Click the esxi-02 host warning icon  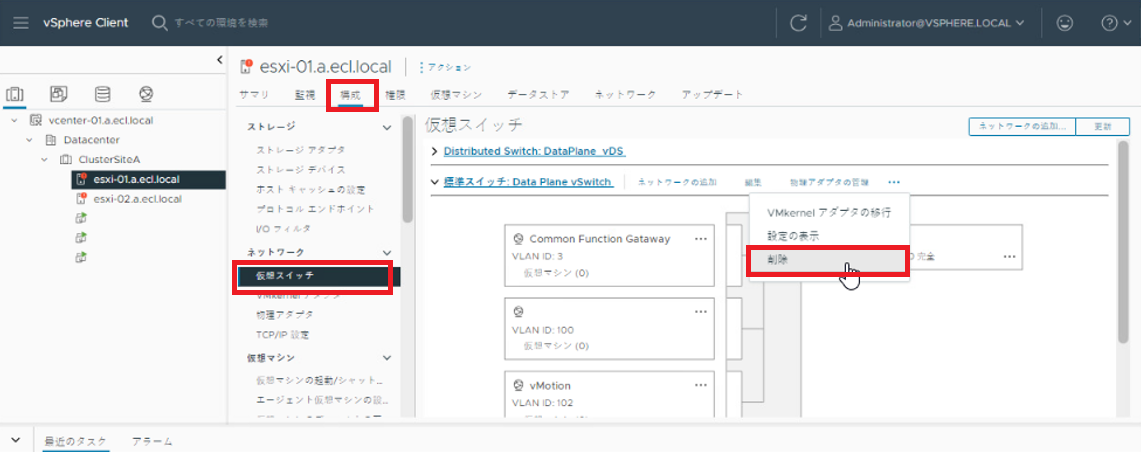[x=82, y=199]
